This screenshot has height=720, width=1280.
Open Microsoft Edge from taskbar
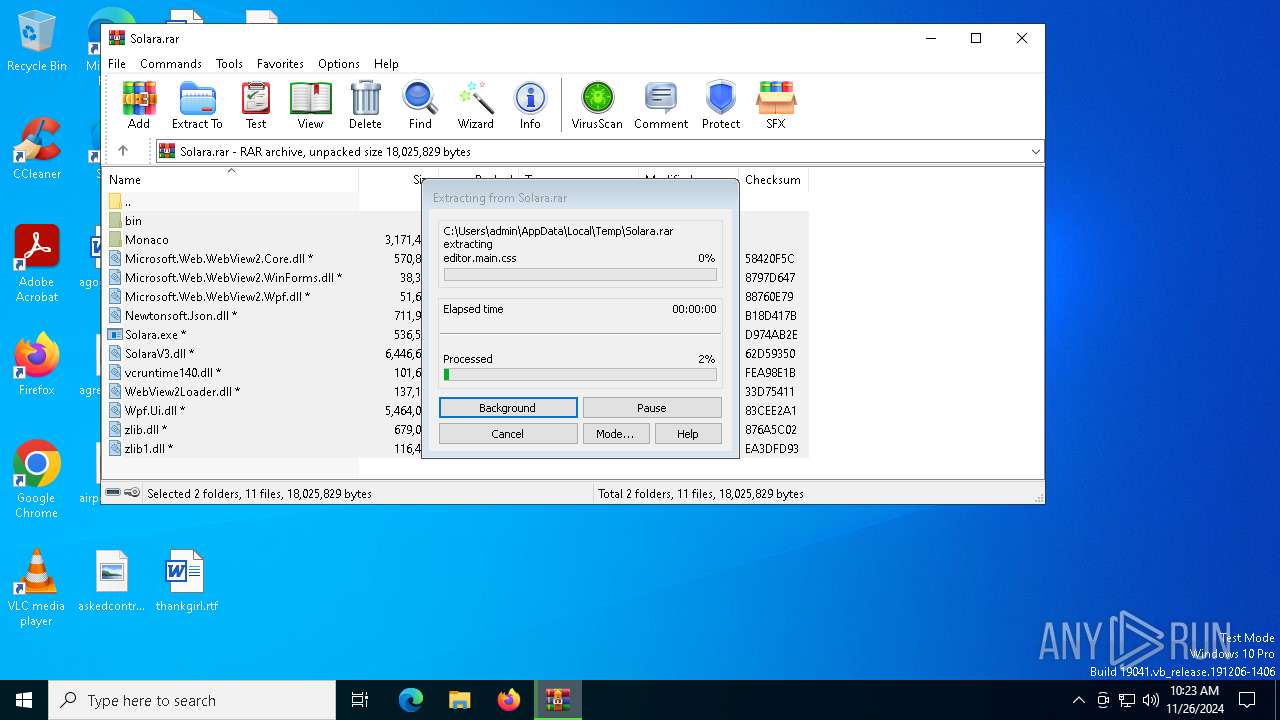411,700
